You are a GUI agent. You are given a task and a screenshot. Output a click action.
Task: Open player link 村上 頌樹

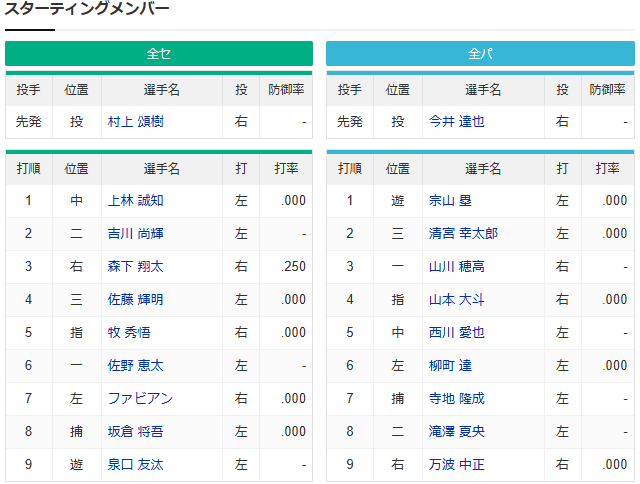(x=136, y=122)
